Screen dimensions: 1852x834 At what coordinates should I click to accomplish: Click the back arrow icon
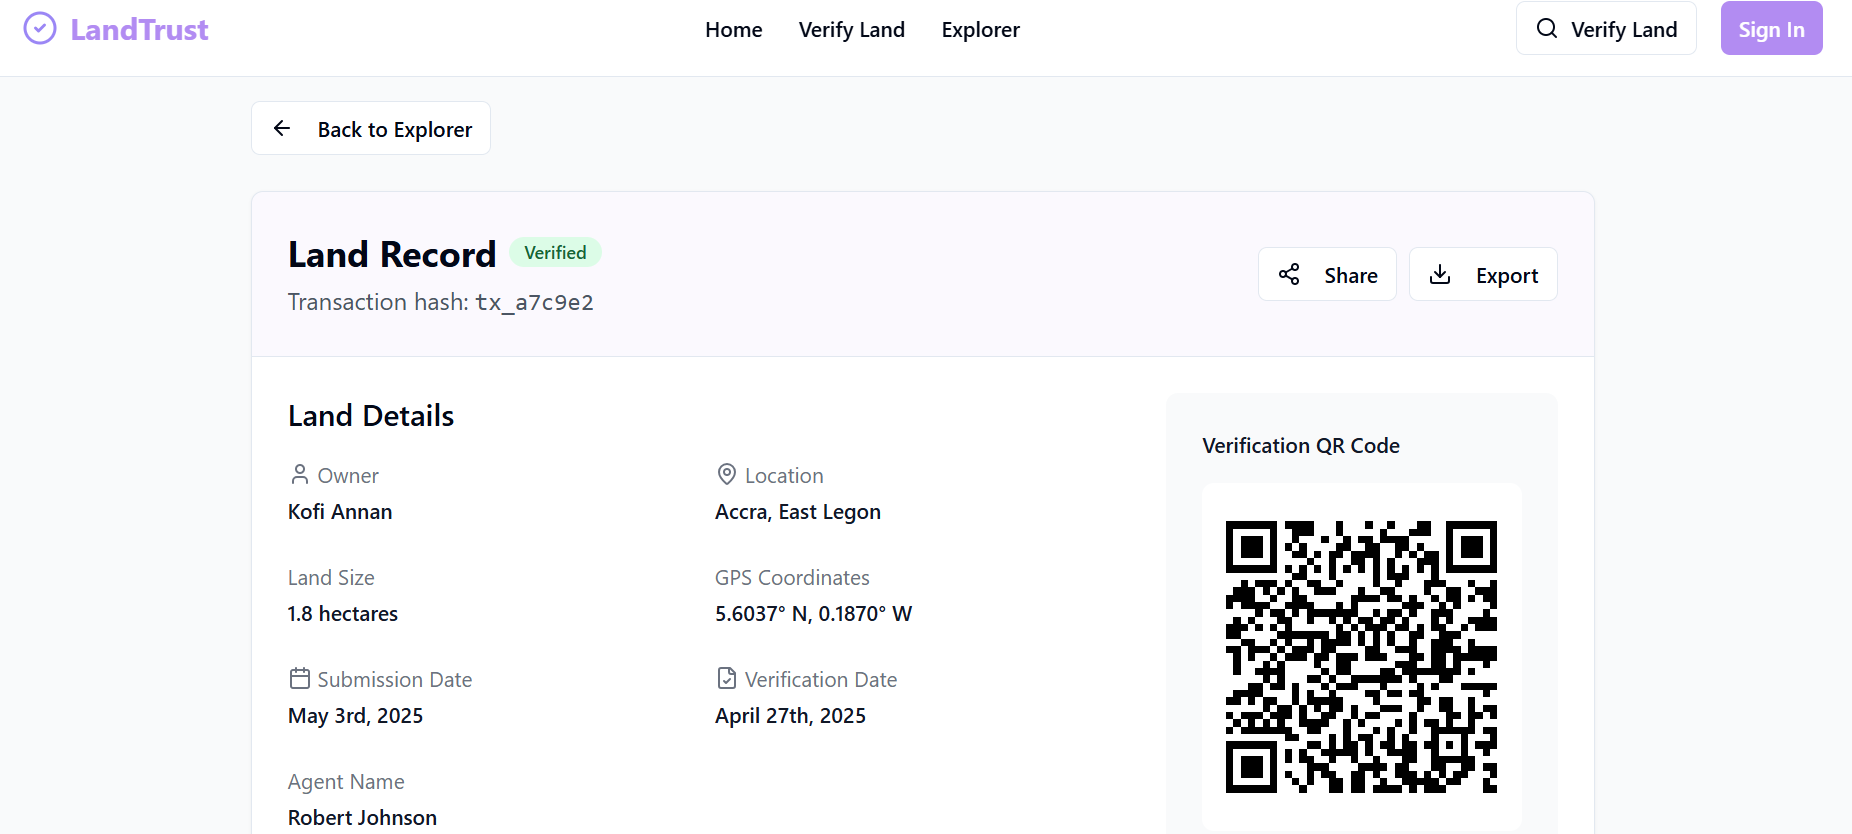click(x=282, y=128)
